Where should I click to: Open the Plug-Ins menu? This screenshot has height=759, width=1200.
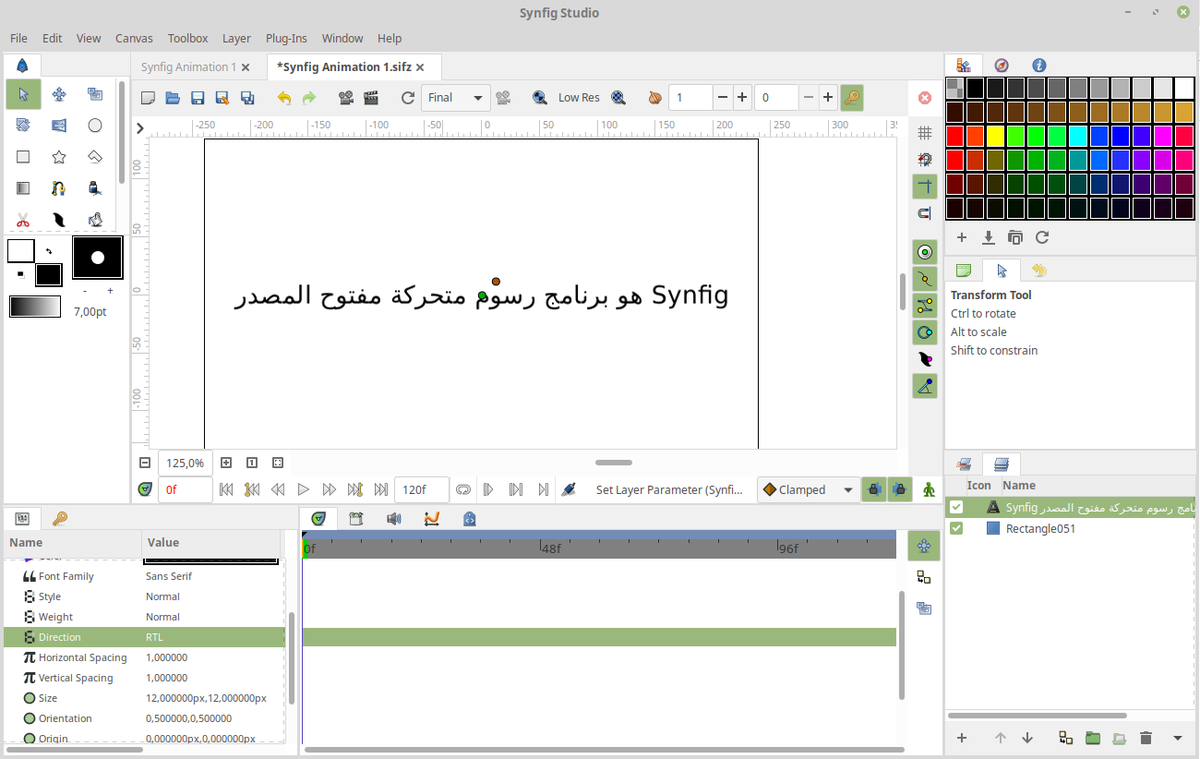286,38
